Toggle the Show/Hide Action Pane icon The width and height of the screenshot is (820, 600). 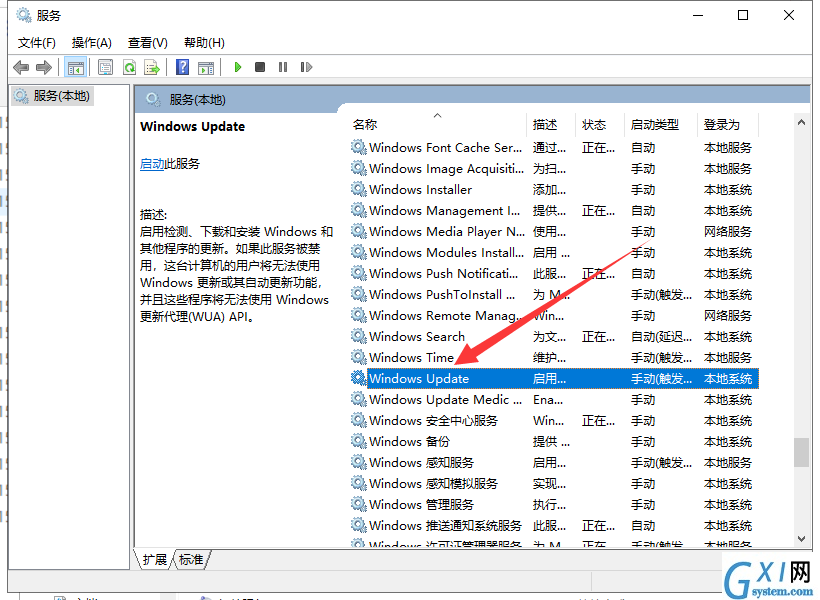coord(206,67)
